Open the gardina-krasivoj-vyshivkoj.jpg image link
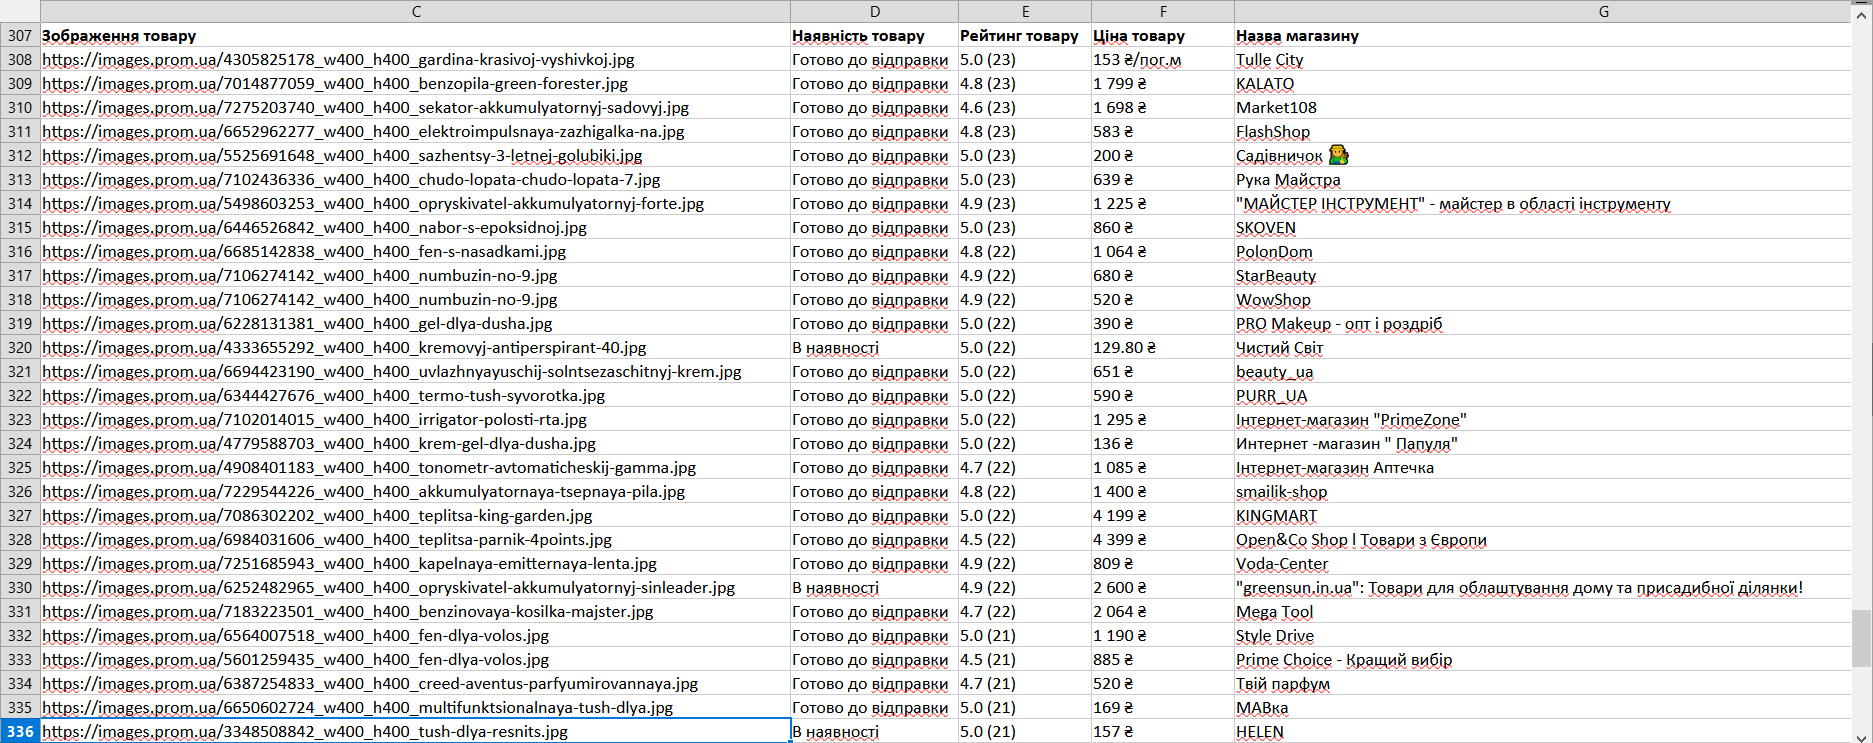Screen dimensions: 1873x743 coord(338,59)
